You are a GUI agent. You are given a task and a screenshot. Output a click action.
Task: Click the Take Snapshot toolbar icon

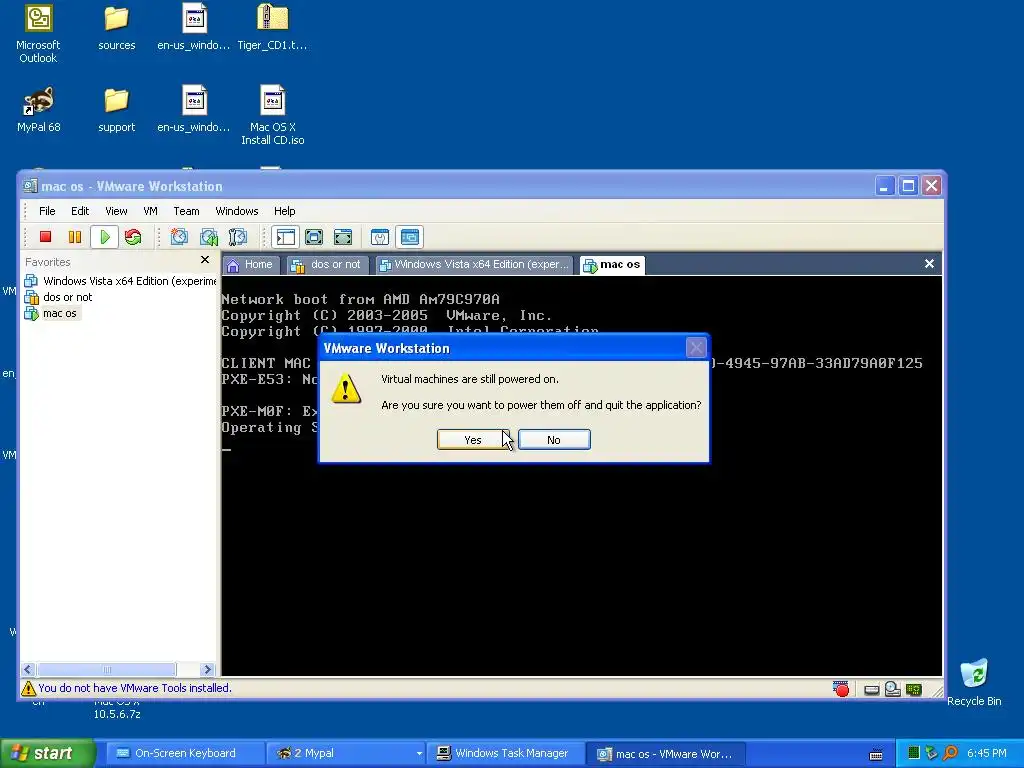[x=179, y=237]
